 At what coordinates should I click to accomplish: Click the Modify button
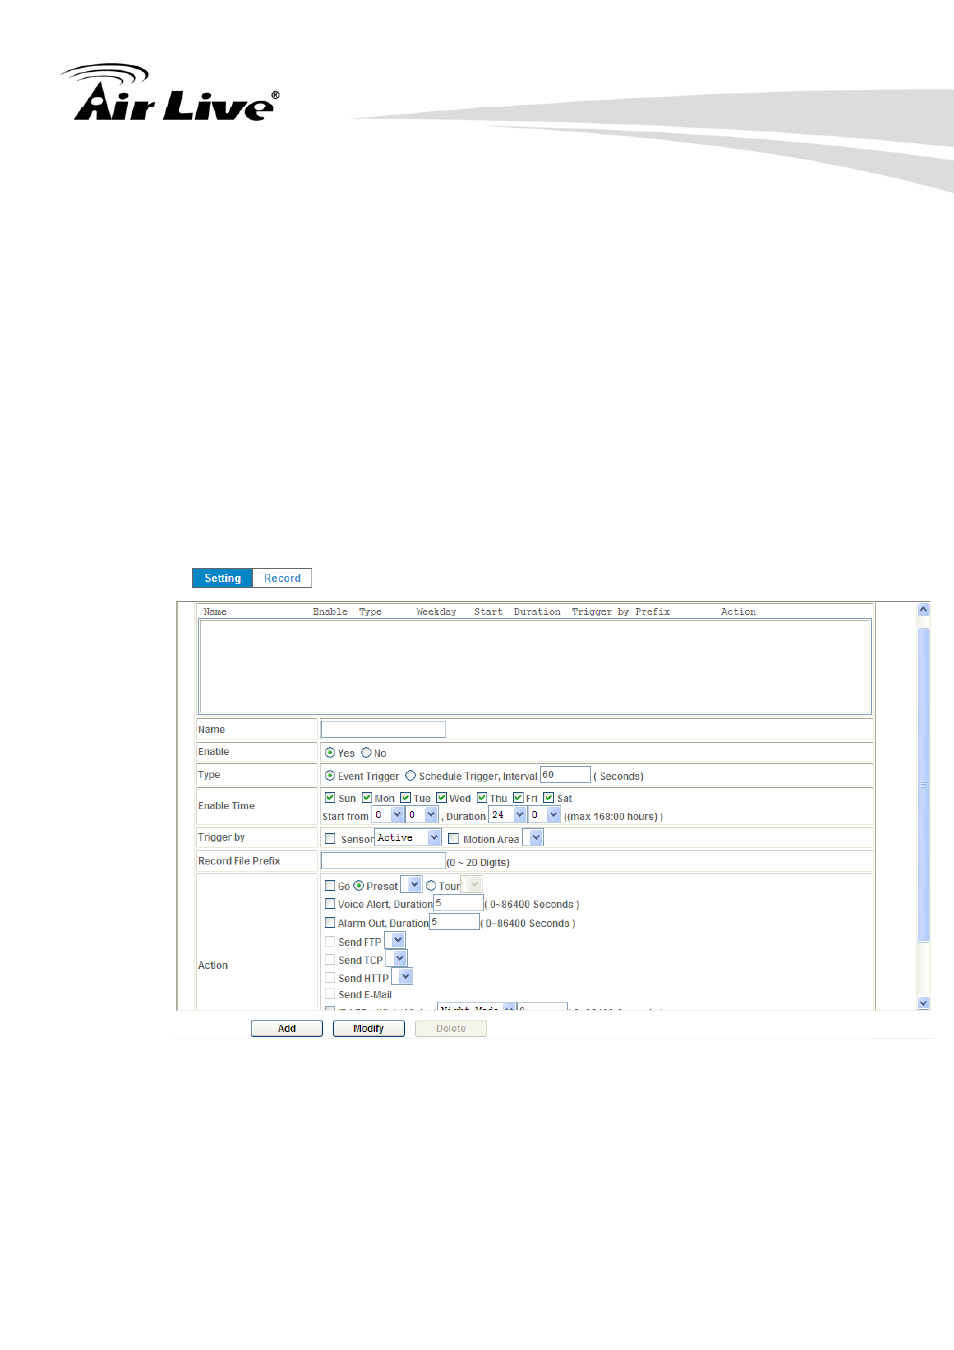[x=369, y=1029]
